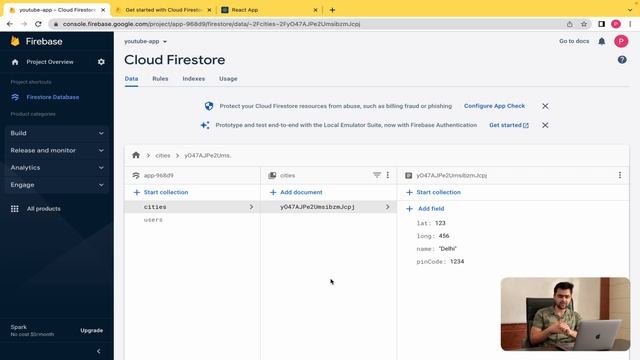Bookmark this page with the star icon
This screenshot has height=360, width=640.
(584, 24)
